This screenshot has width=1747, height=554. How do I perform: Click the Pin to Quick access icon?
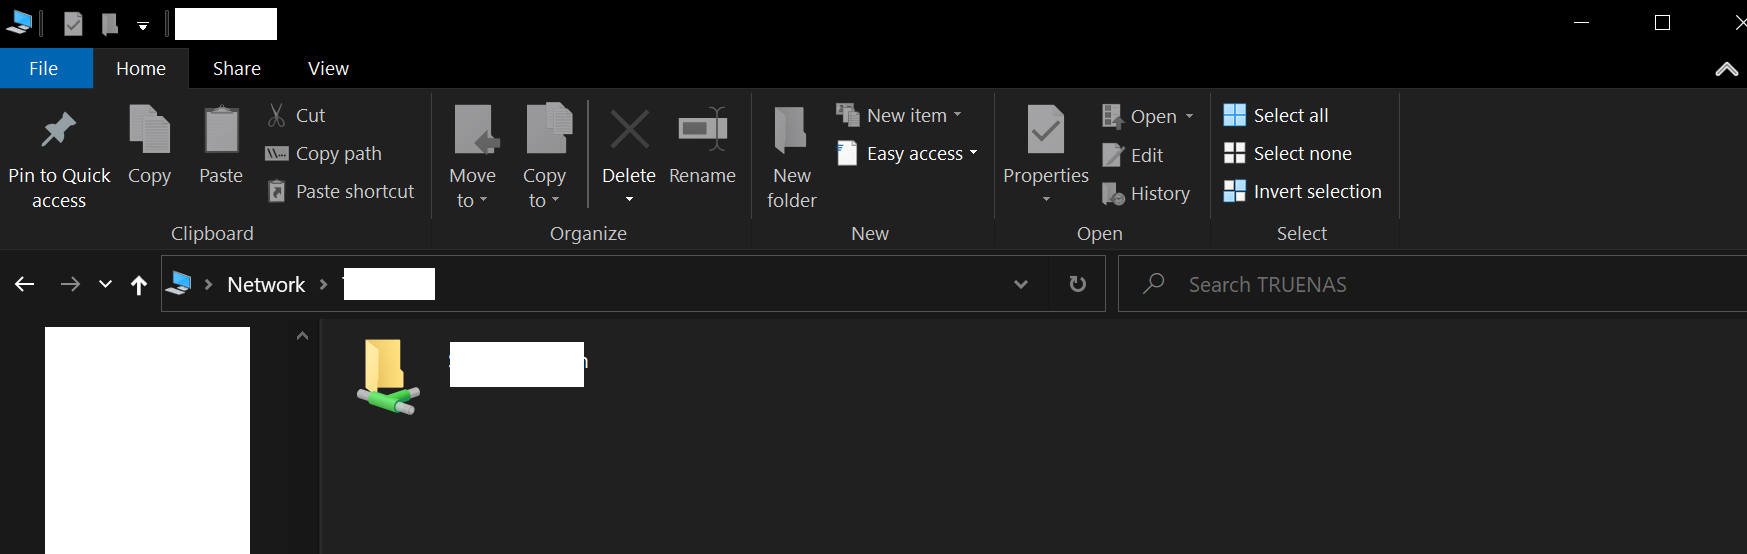coord(58,130)
